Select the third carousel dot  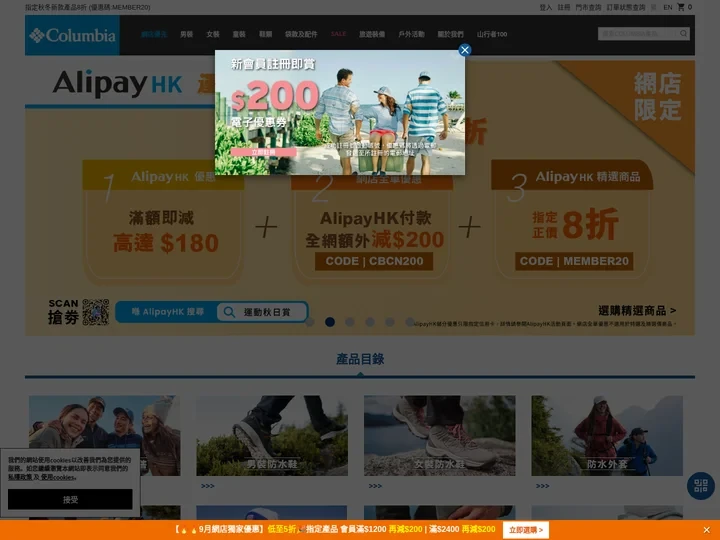pyautogui.click(x=350, y=322)
